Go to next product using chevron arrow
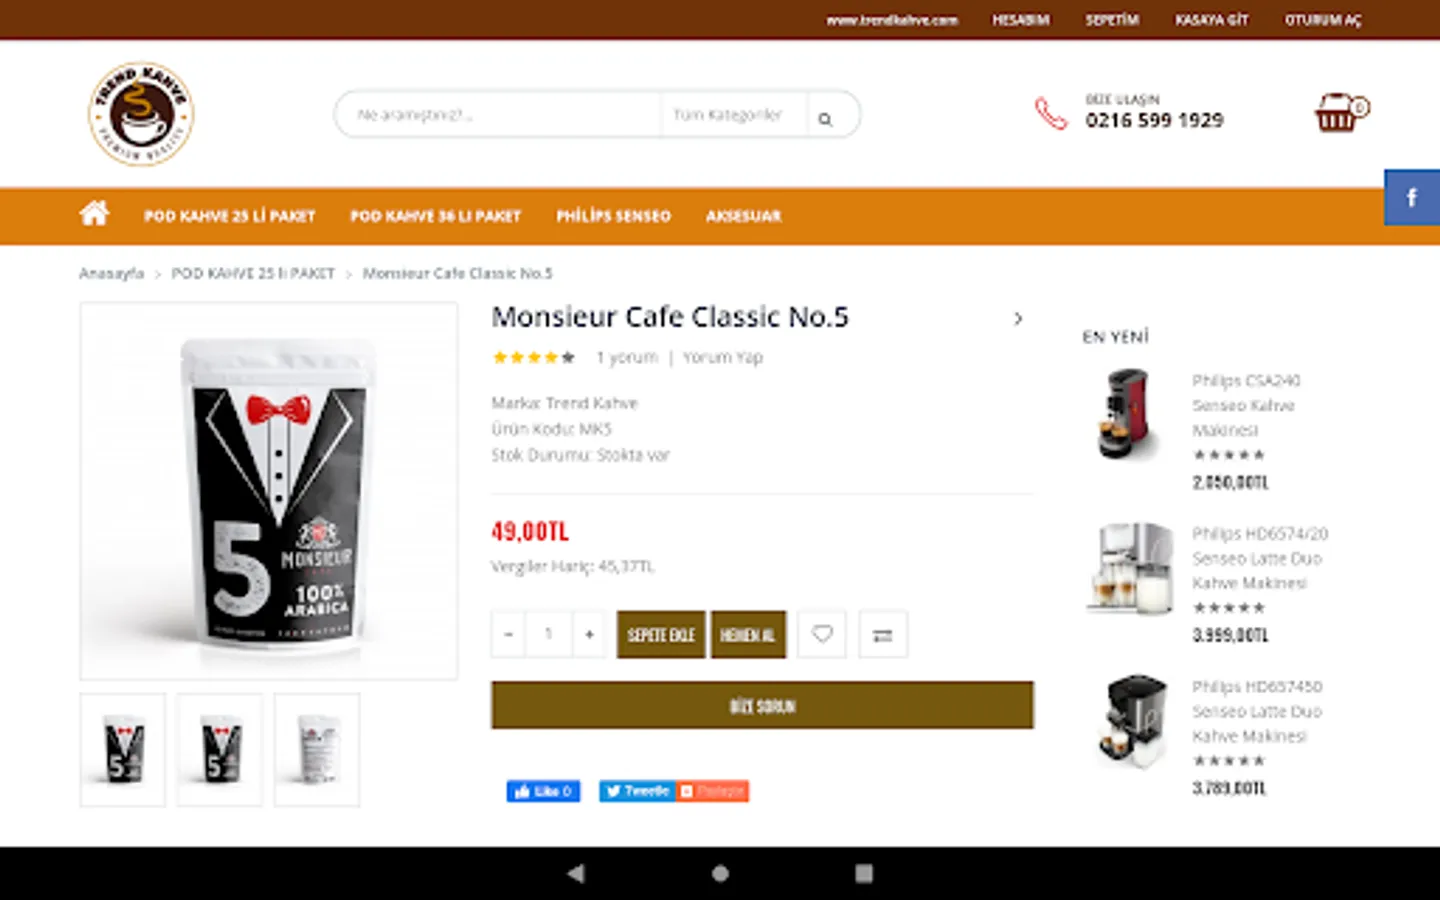1440x900 pixels. click(1018, 319)
